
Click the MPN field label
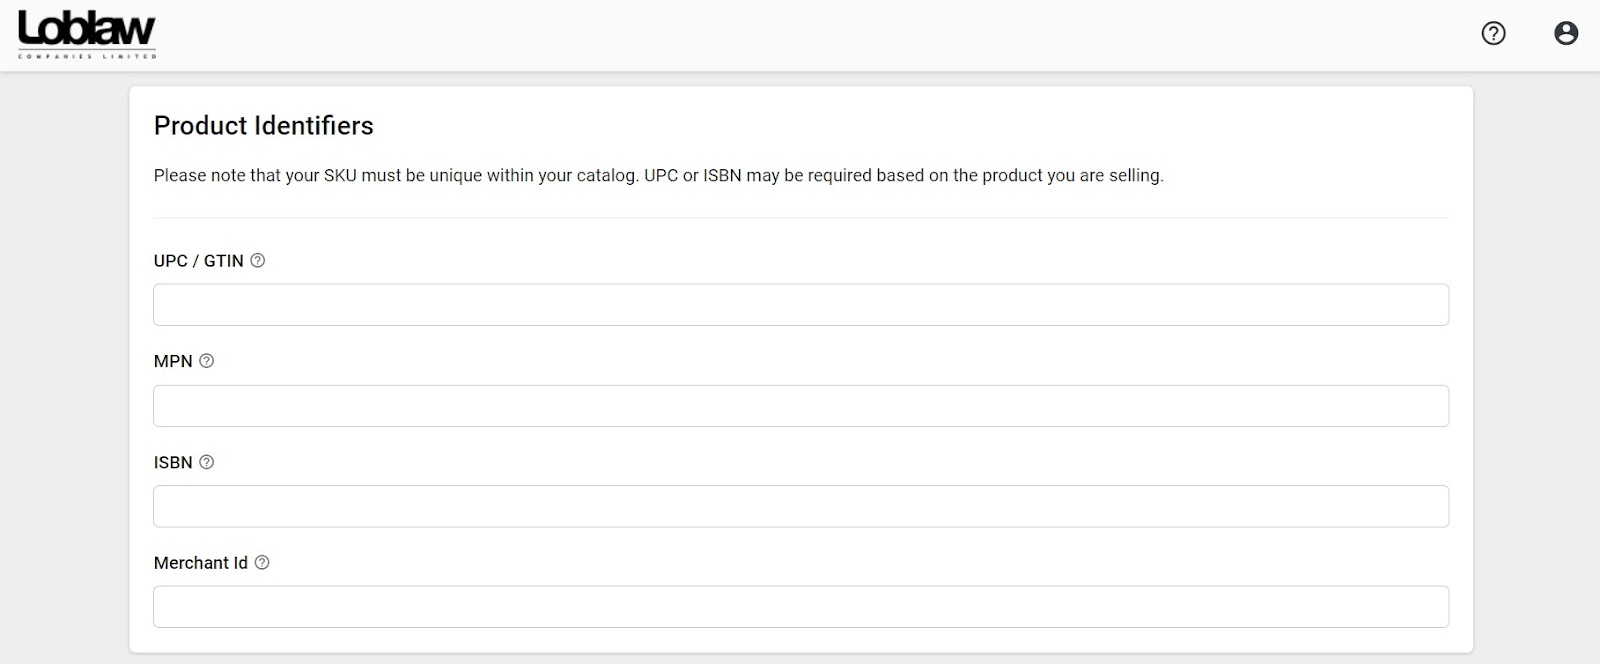[x=173, y=361]
